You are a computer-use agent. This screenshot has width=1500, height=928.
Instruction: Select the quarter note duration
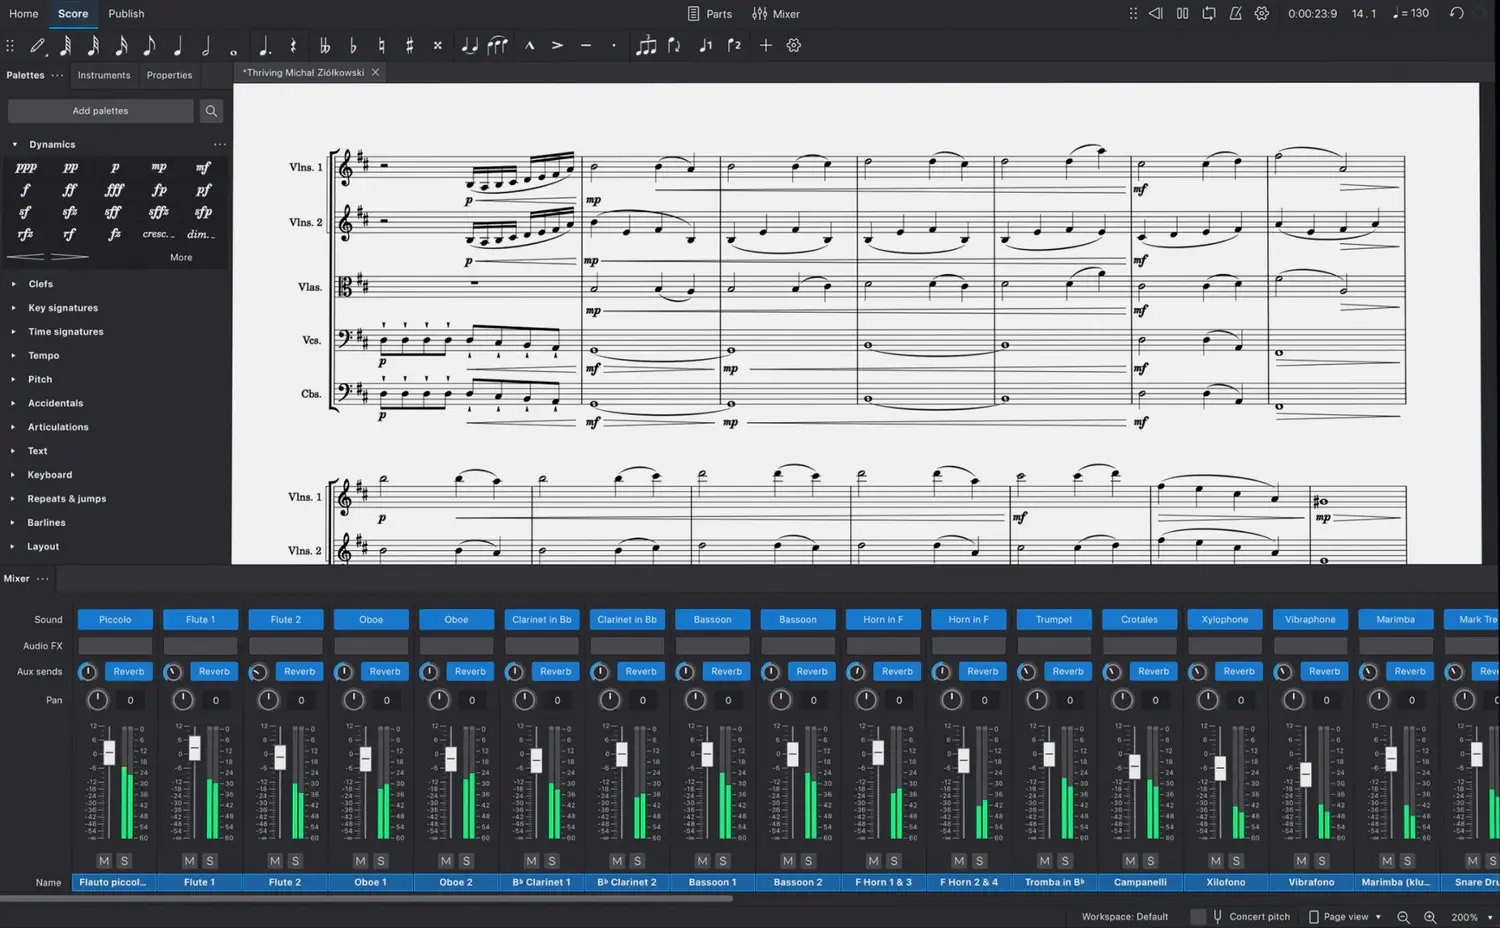[177, 46]
